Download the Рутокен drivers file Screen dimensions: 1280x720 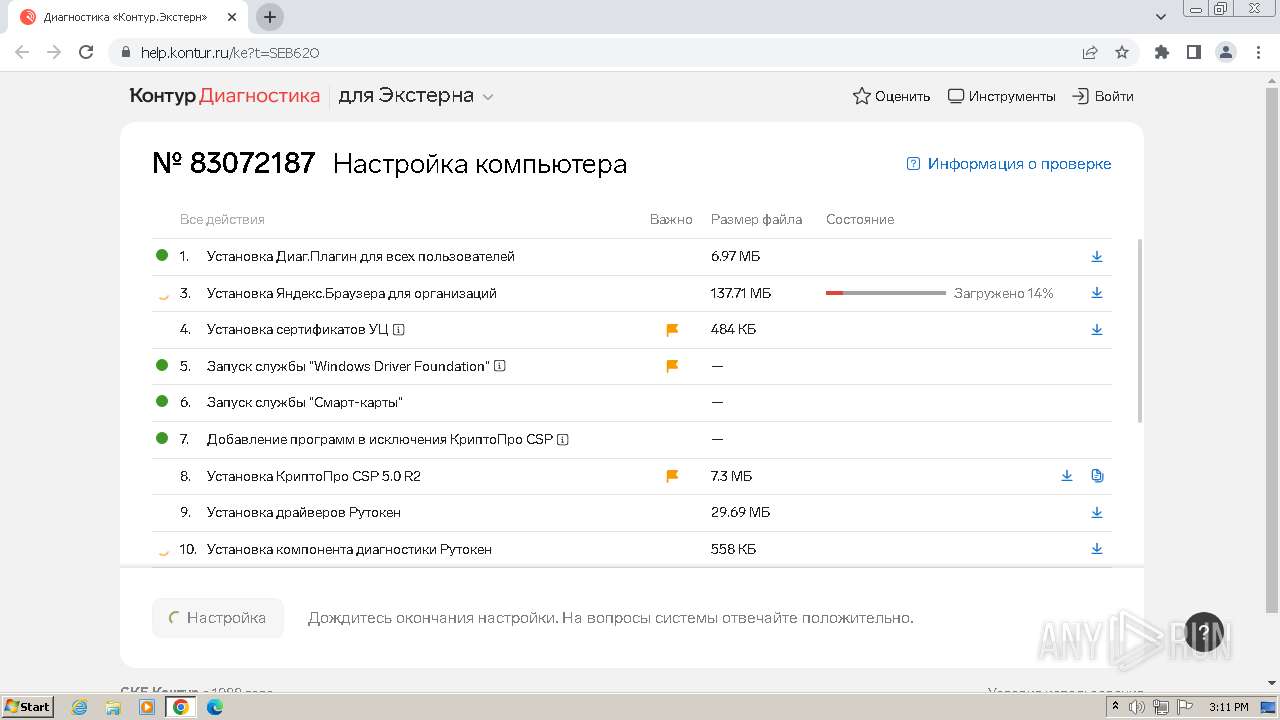[x=1096, y=513]
